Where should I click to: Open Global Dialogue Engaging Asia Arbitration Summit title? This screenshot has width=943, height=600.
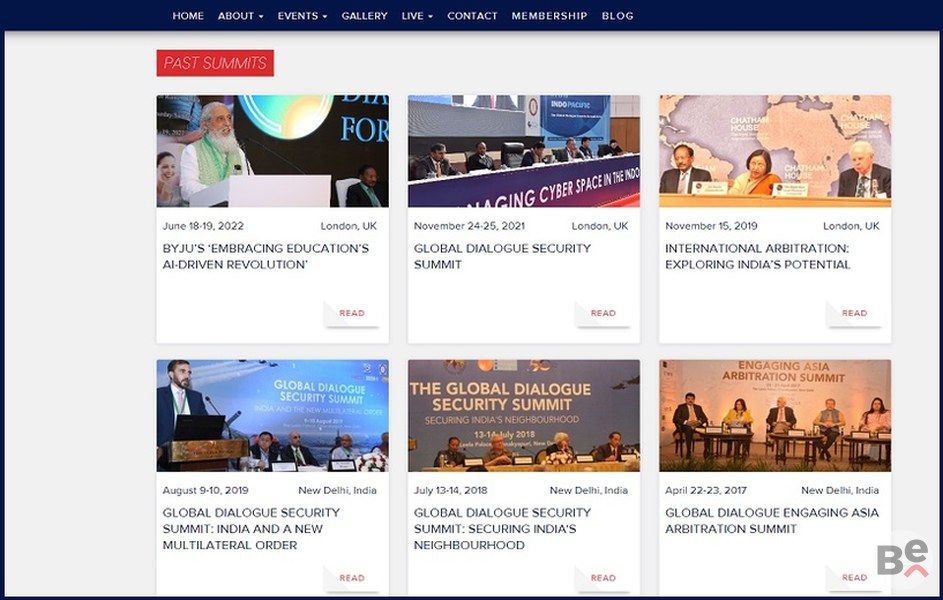[x=772, y=521]
